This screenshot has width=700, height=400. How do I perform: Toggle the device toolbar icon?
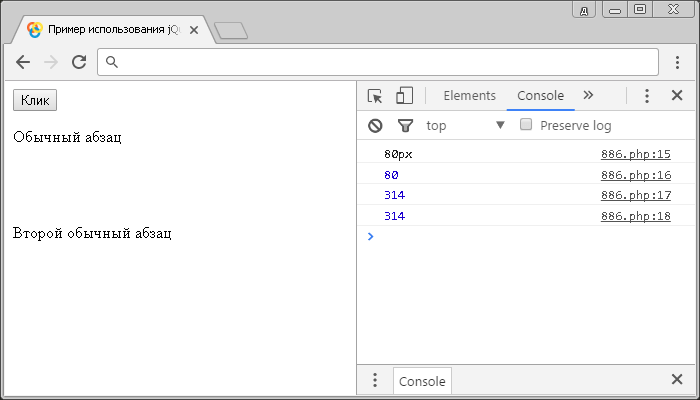click(x=405, y=96)
